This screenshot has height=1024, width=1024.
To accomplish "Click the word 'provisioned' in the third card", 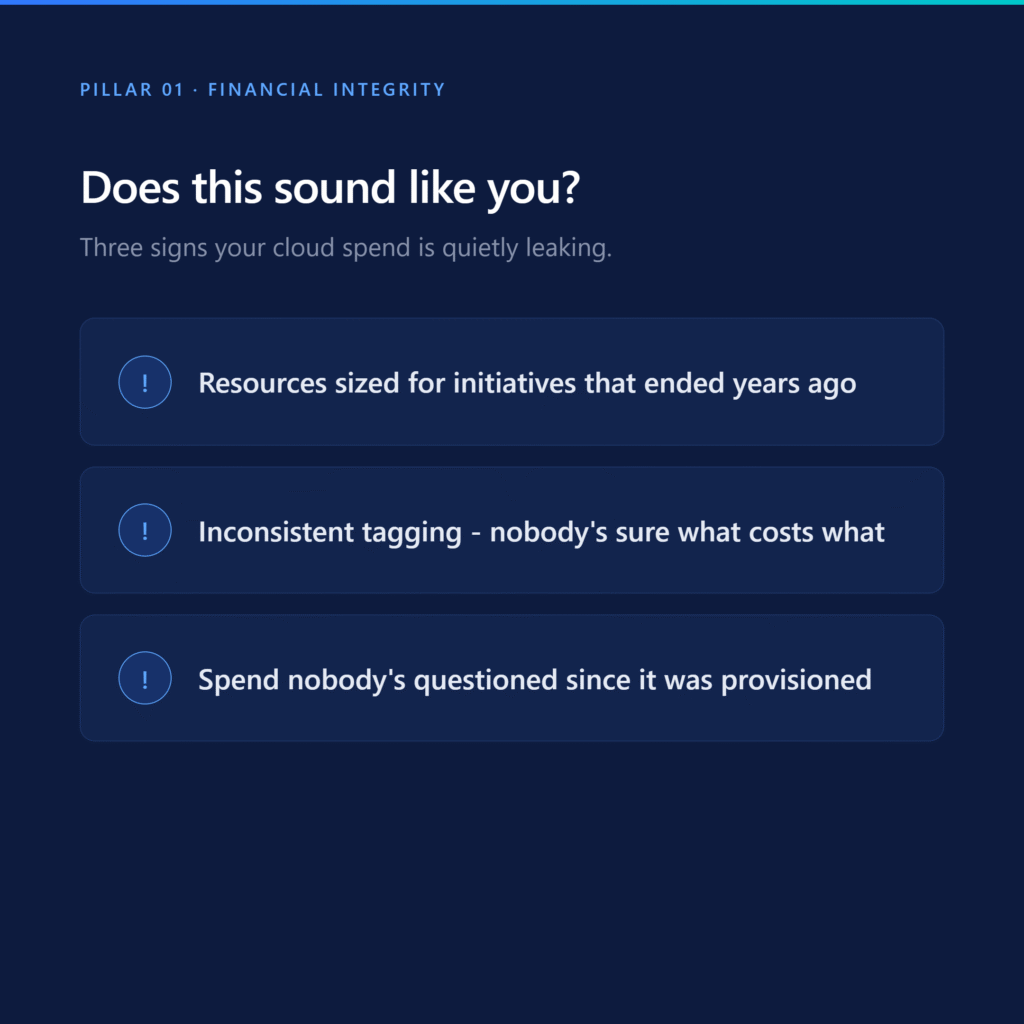I will click(x=796, y=680).
